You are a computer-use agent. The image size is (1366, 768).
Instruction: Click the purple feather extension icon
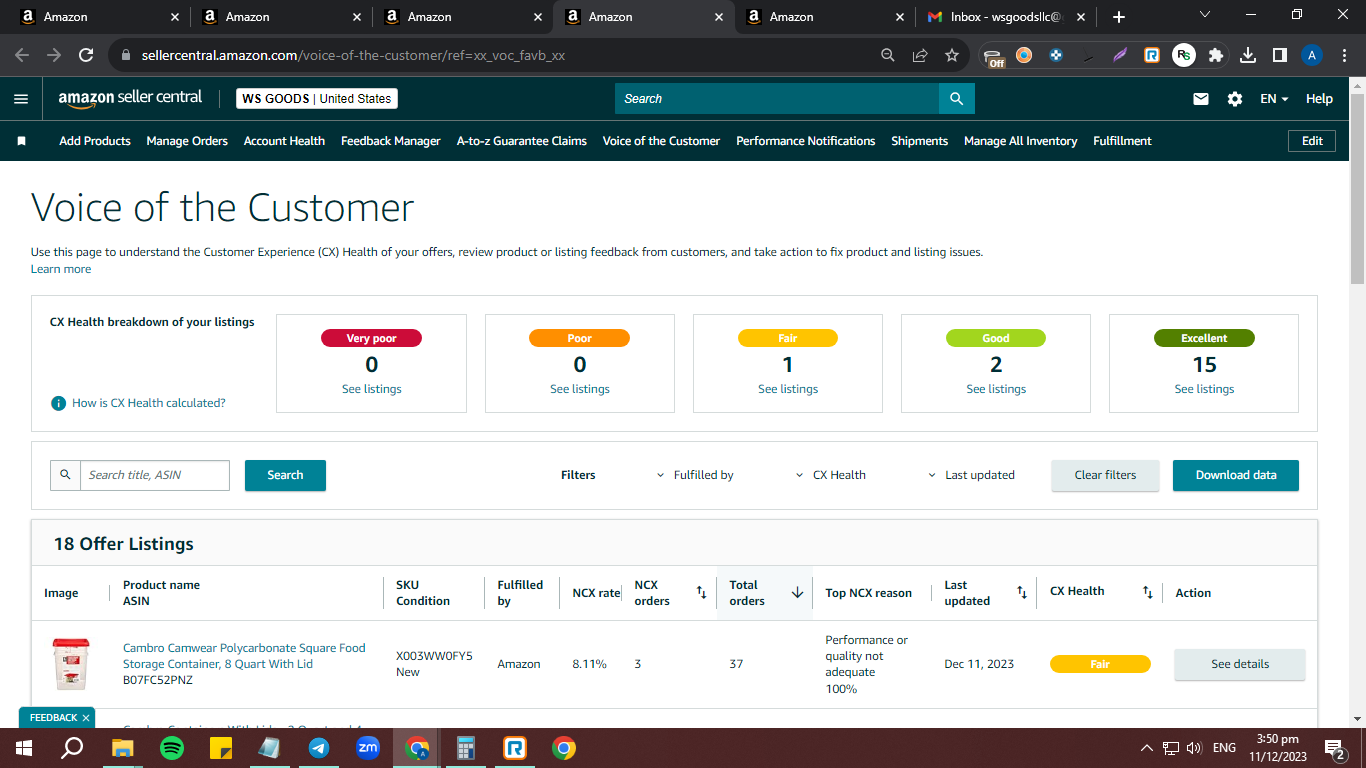point(1120,55)
